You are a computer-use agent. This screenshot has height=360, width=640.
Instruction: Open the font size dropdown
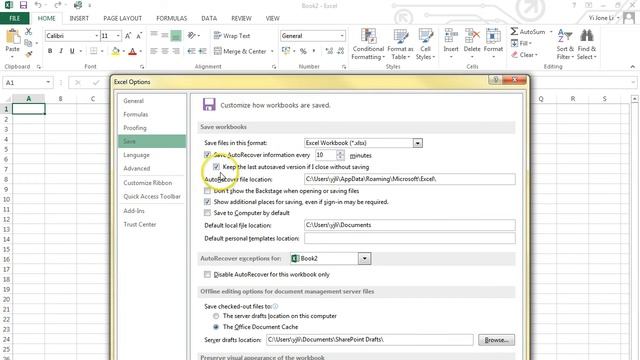pyautogui.click(x=118, y=36)
